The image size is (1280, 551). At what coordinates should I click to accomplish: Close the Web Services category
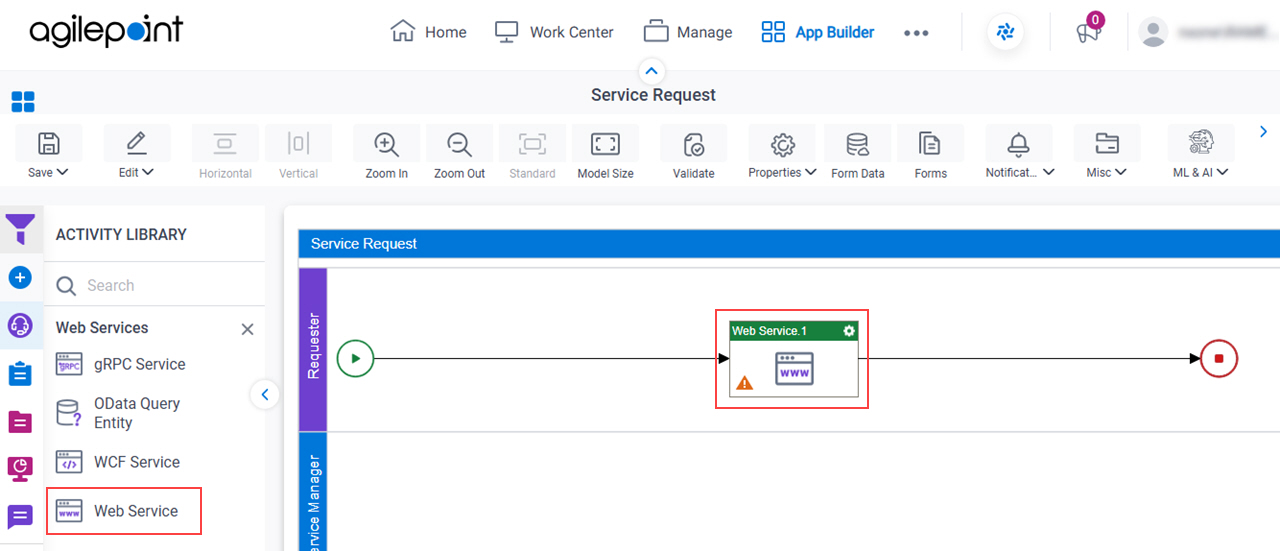(247, 329)
